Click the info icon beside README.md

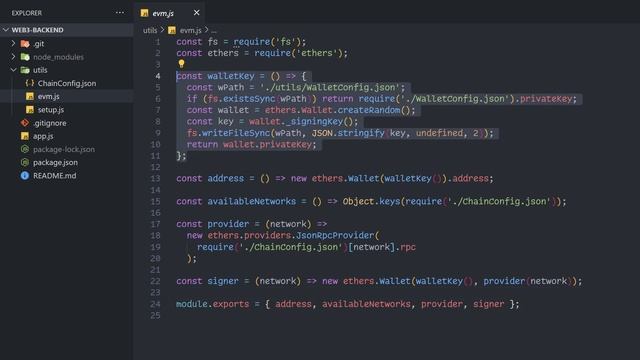pos(25,176)
